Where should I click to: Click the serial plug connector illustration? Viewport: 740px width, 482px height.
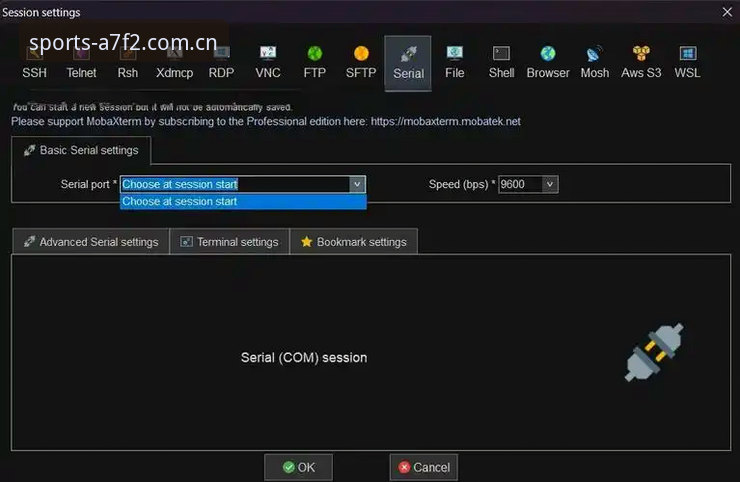click(654, 352)
